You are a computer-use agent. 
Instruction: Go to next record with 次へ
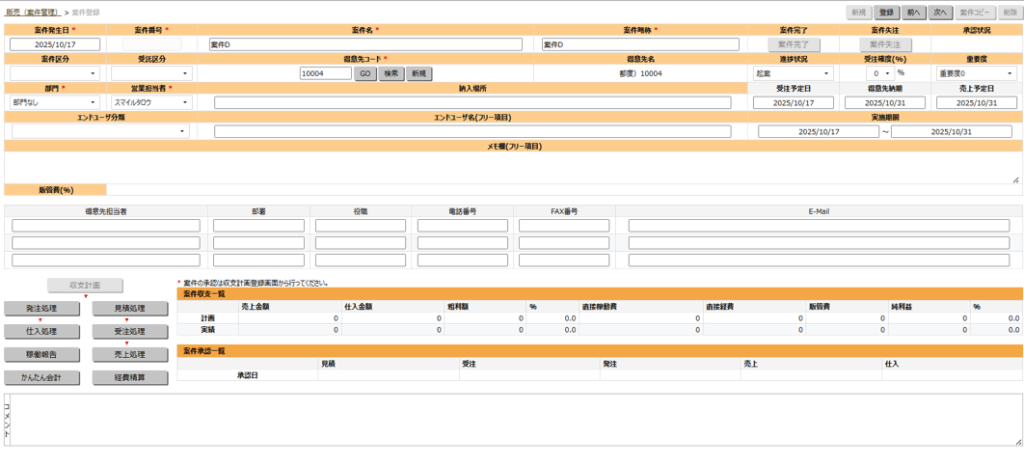(939, 12)
